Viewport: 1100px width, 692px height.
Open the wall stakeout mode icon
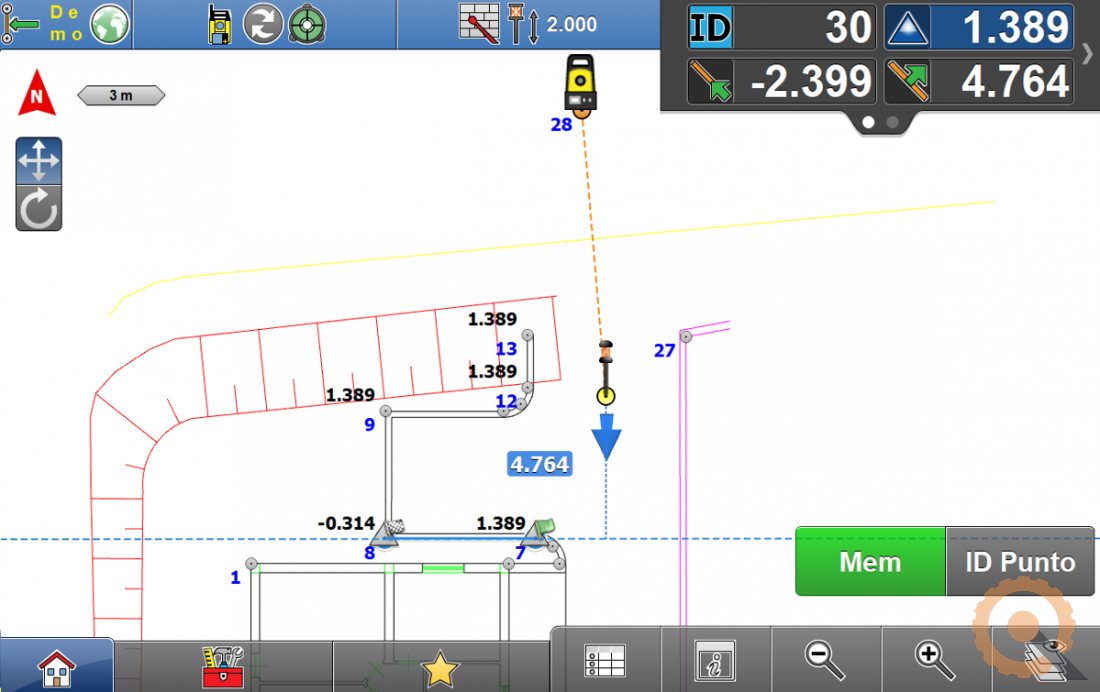(x=479, y=24)
